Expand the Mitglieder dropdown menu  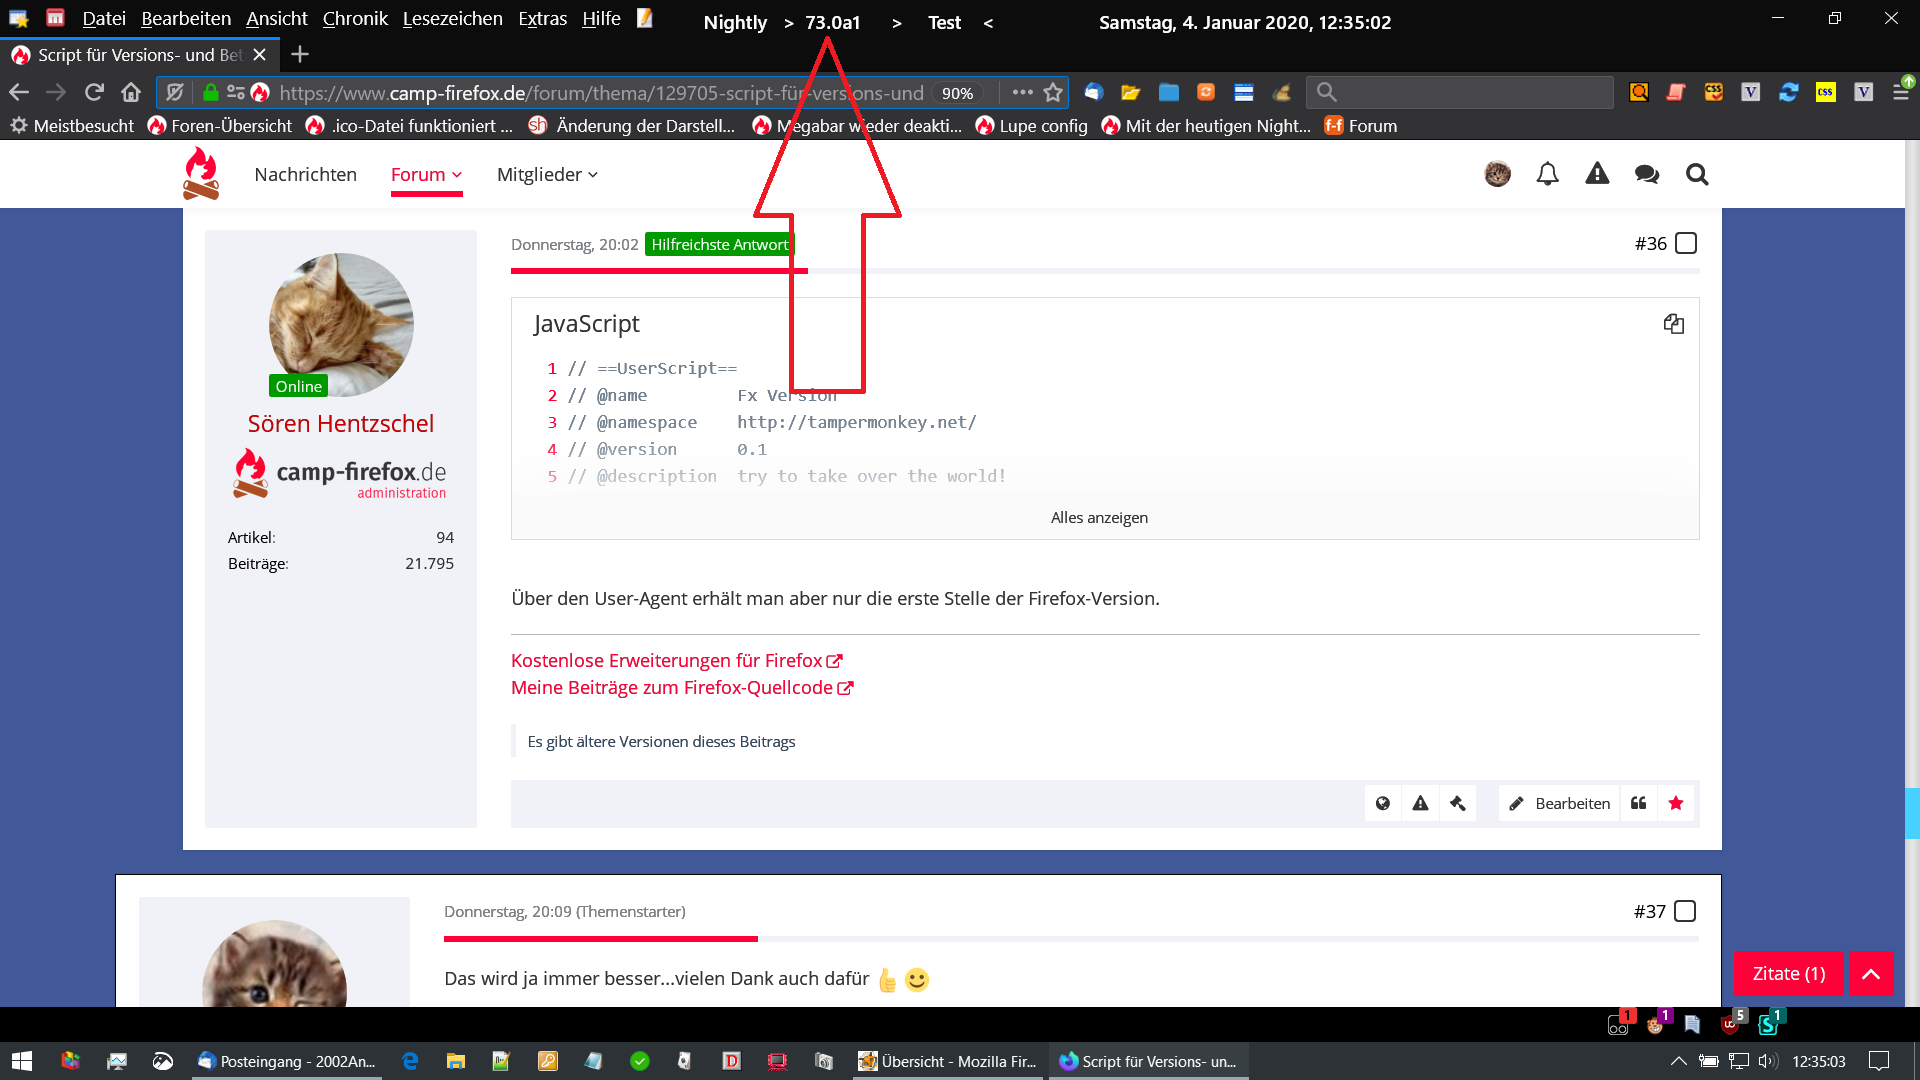(x=547, y=174)
